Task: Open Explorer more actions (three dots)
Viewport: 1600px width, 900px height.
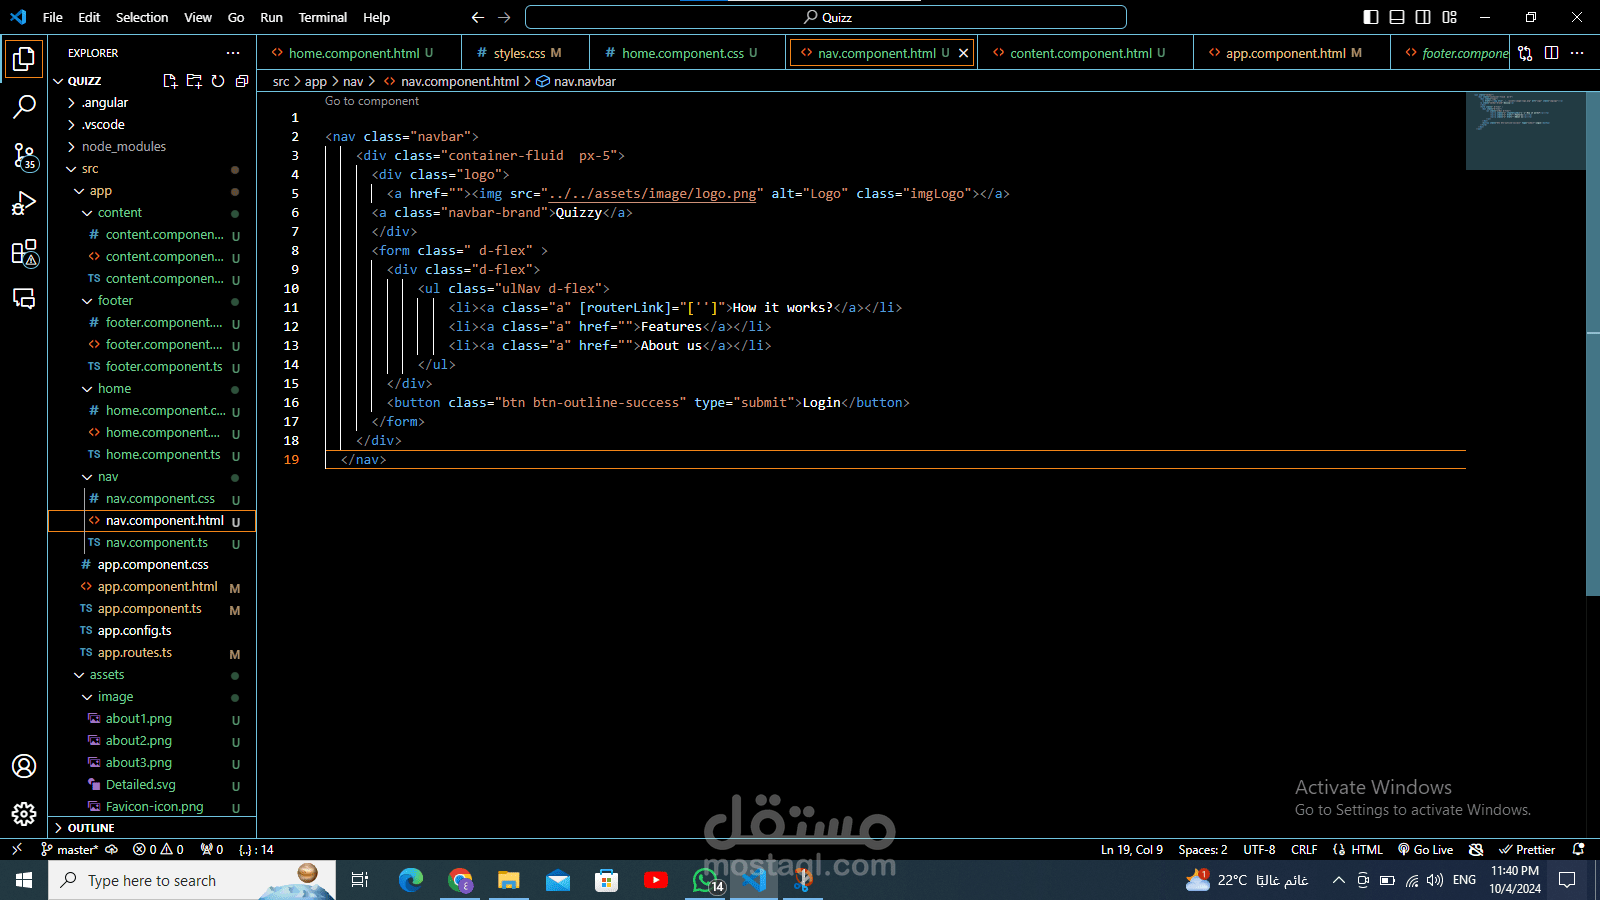Action: [233, 53]
